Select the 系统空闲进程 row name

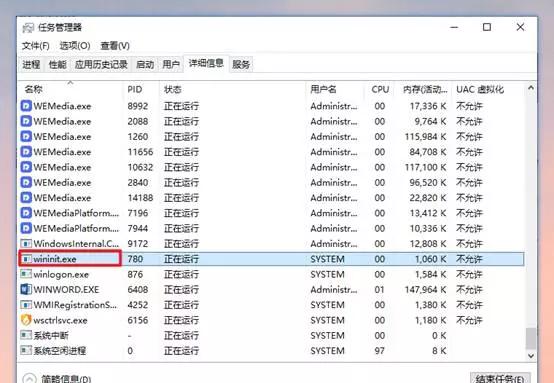click(59, 351)
